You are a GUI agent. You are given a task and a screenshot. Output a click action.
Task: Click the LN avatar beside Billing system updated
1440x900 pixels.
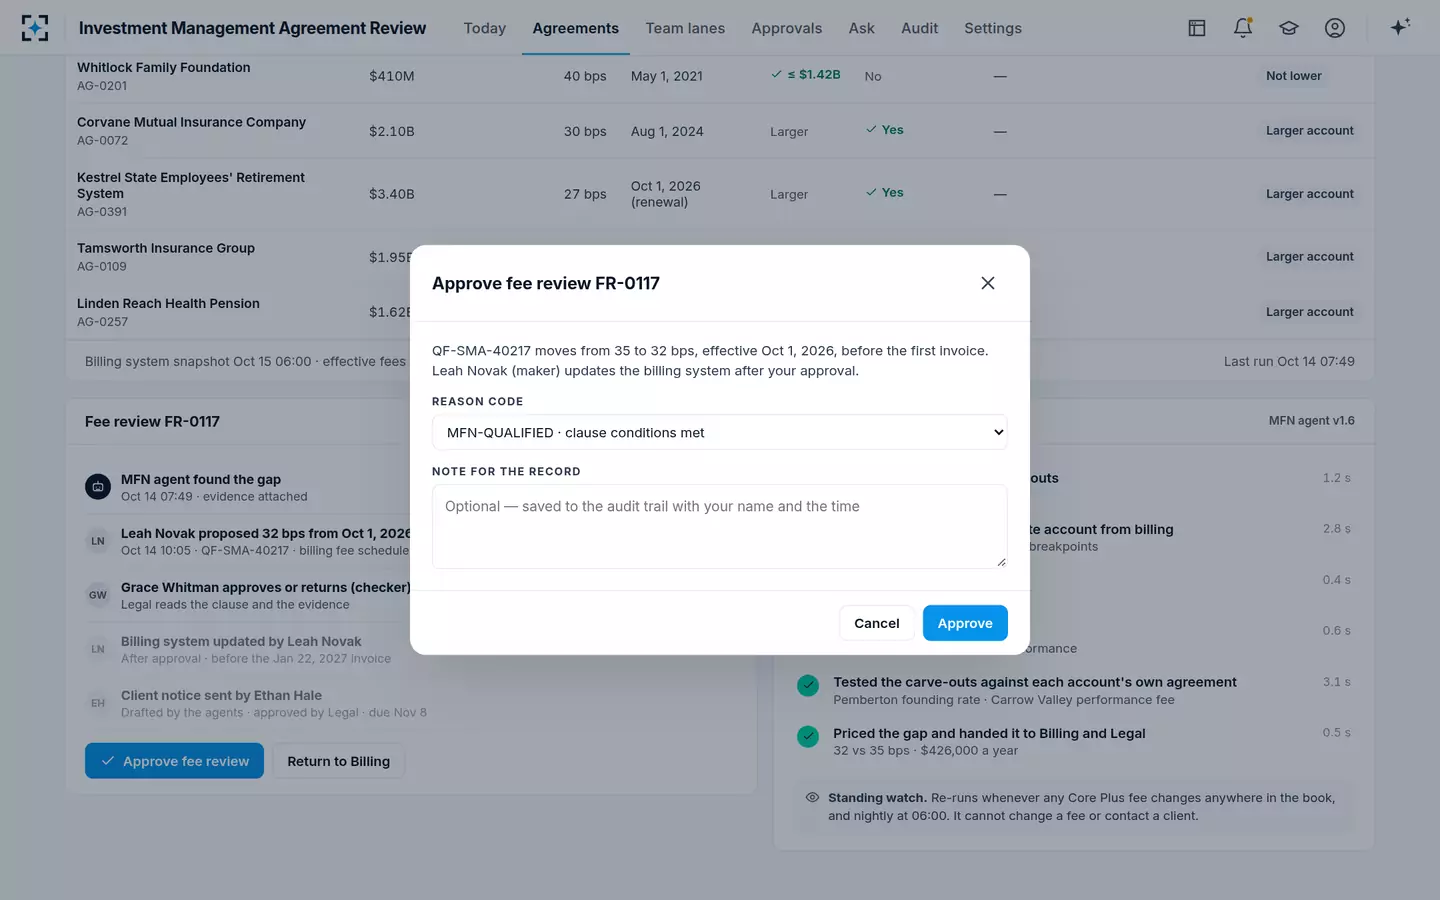(98, 649)
